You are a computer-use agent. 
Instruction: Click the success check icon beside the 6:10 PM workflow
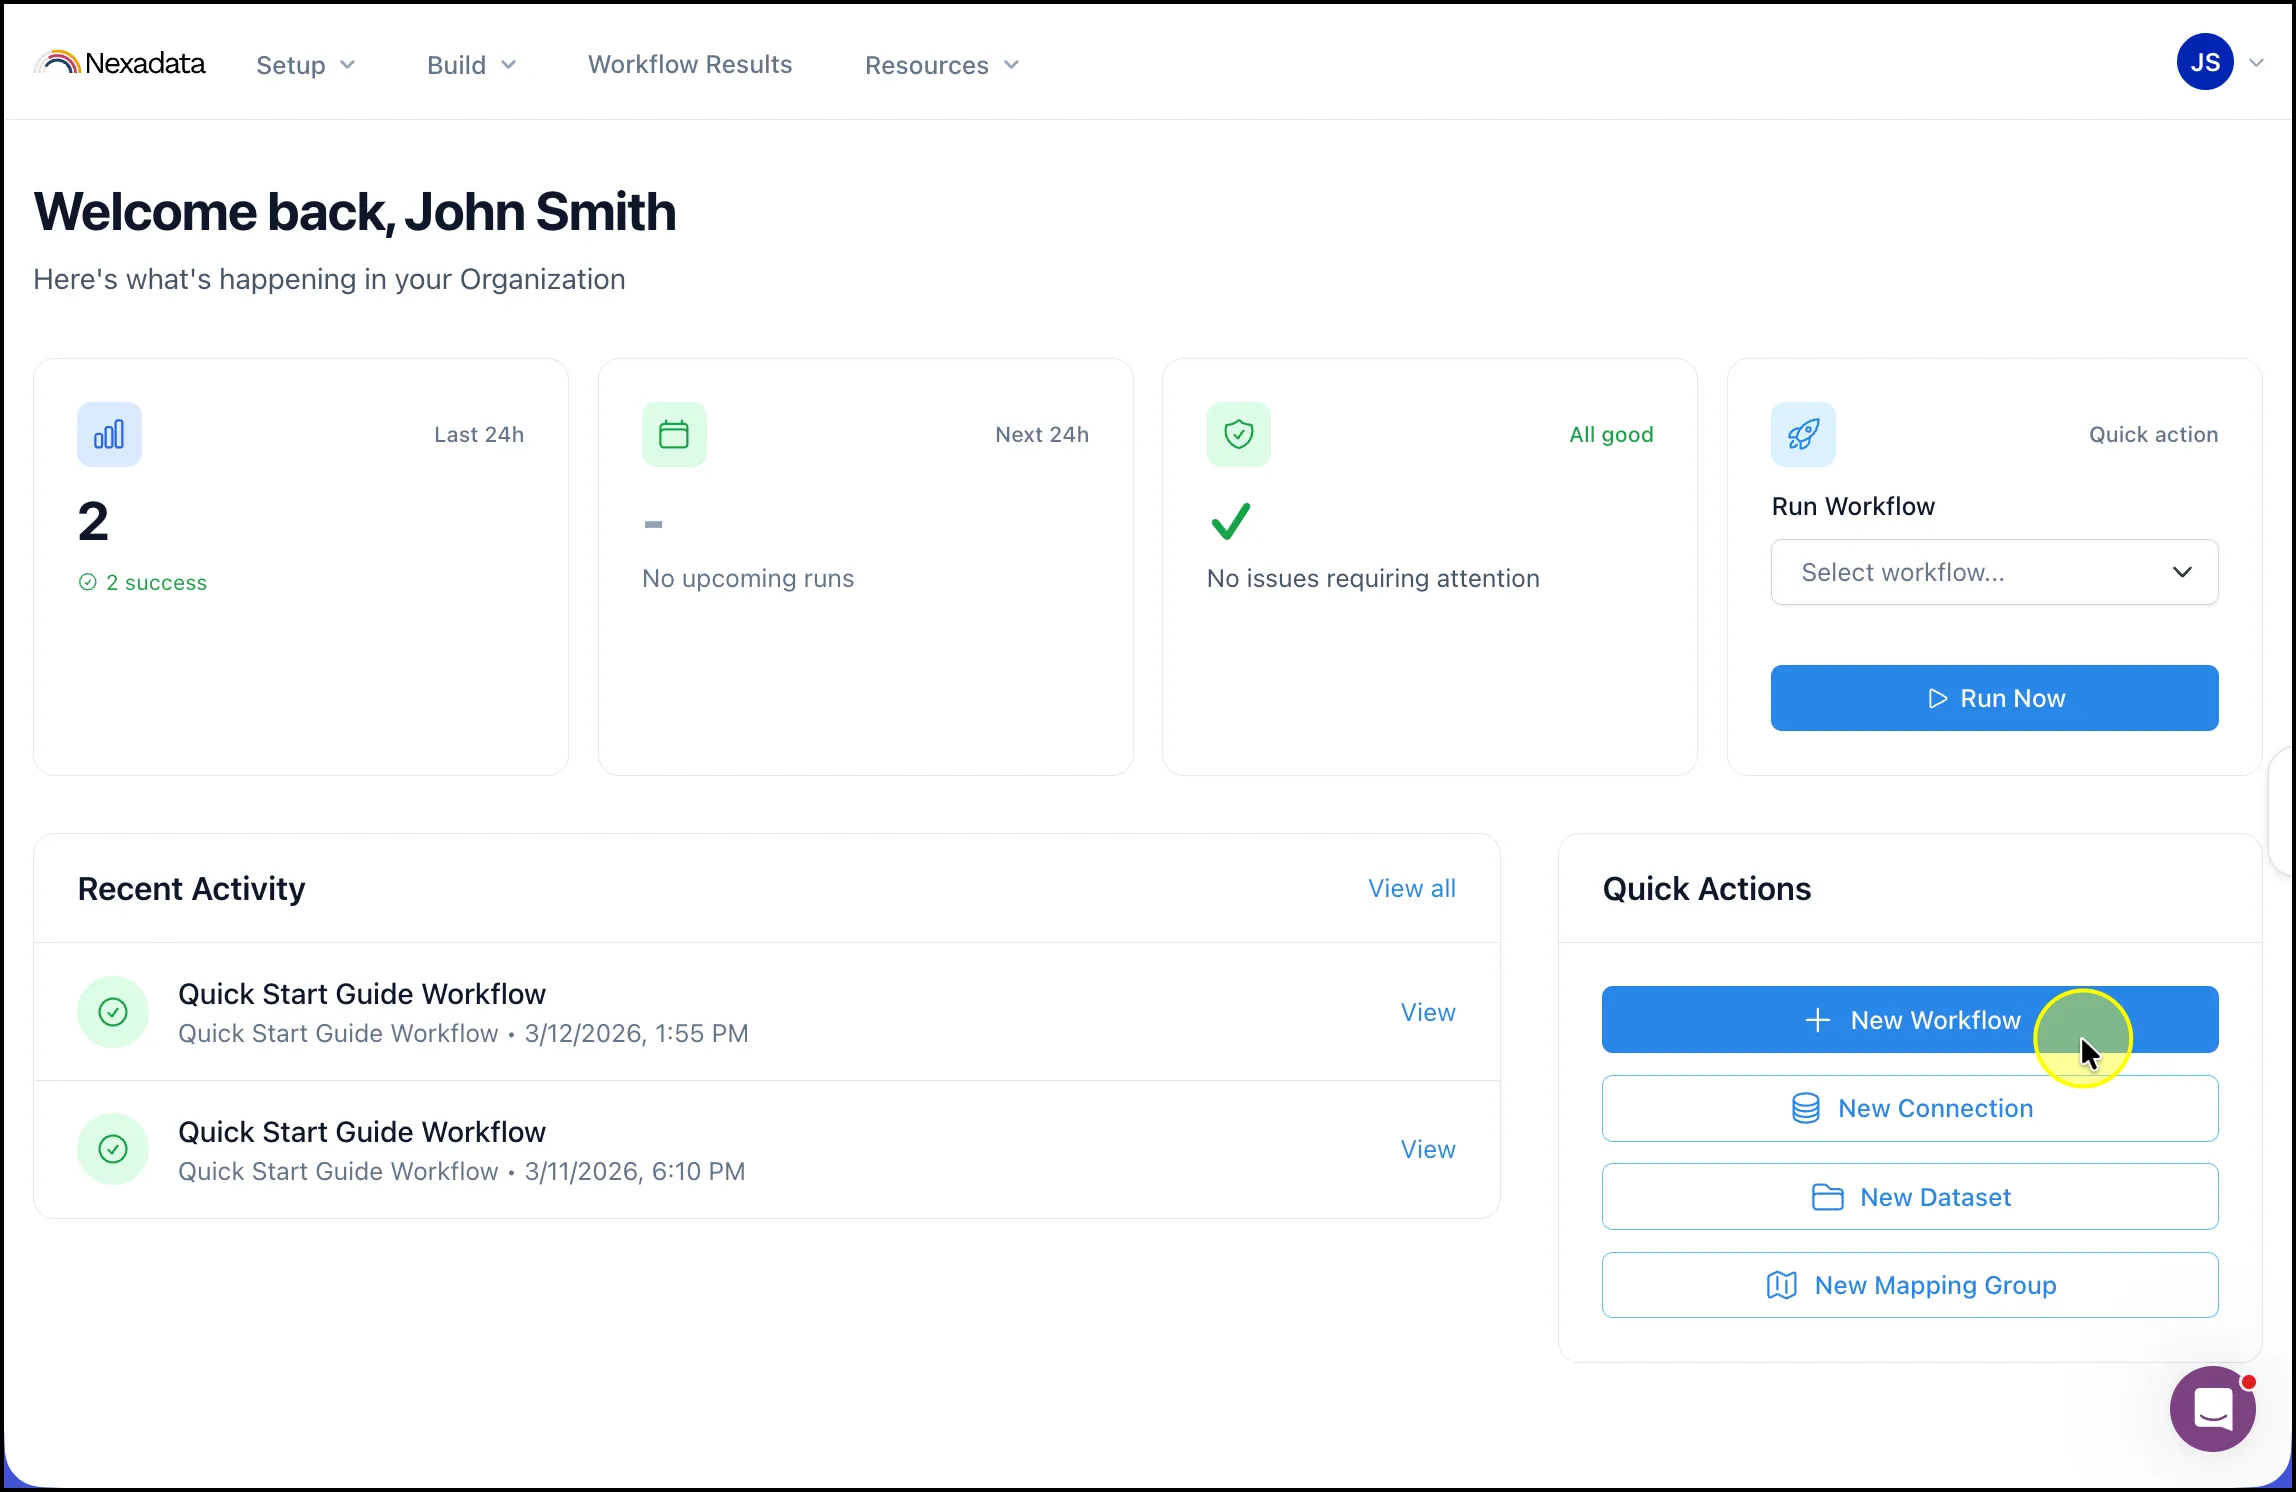pyautogui.click(x=113, y=1149)
